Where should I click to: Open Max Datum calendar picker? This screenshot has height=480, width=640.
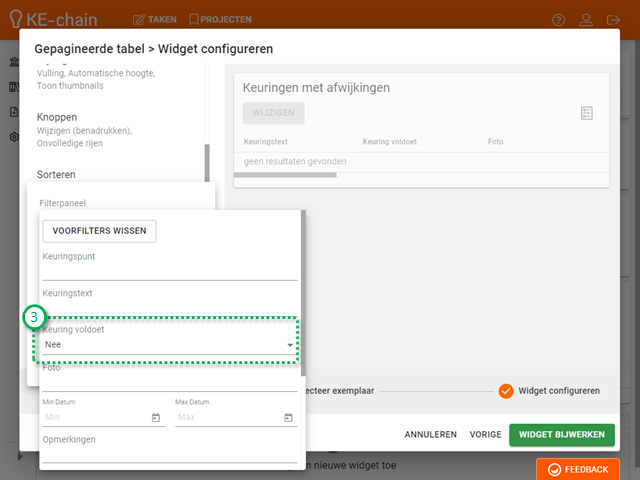288,417
